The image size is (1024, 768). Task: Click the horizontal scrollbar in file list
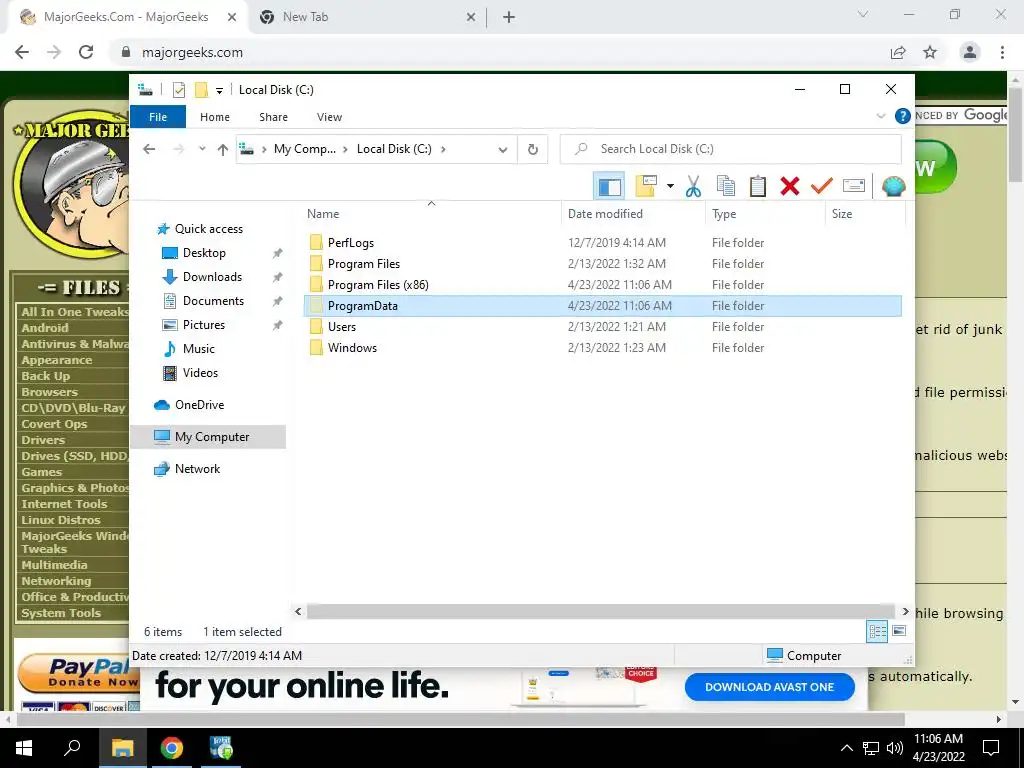click(x=600, y=612)
